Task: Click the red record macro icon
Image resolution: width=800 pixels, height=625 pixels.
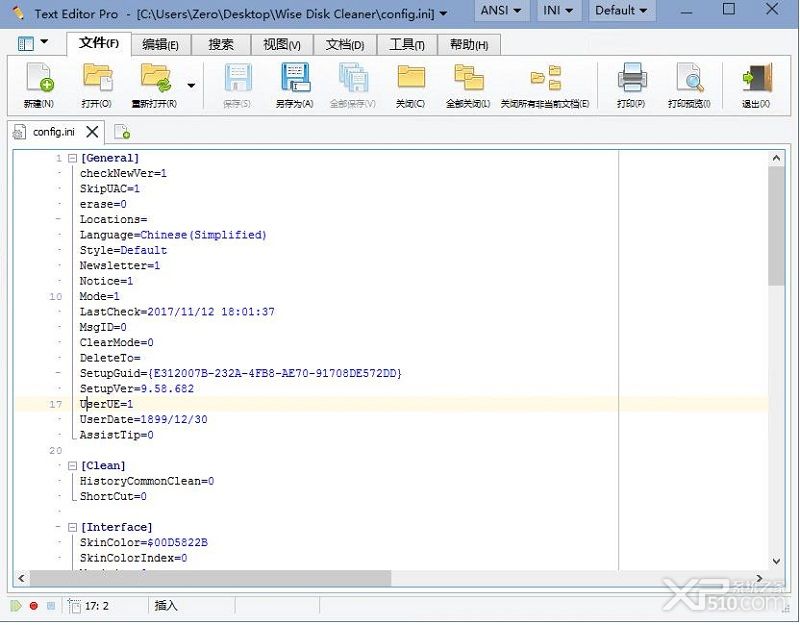Action: tap(34, 606)
